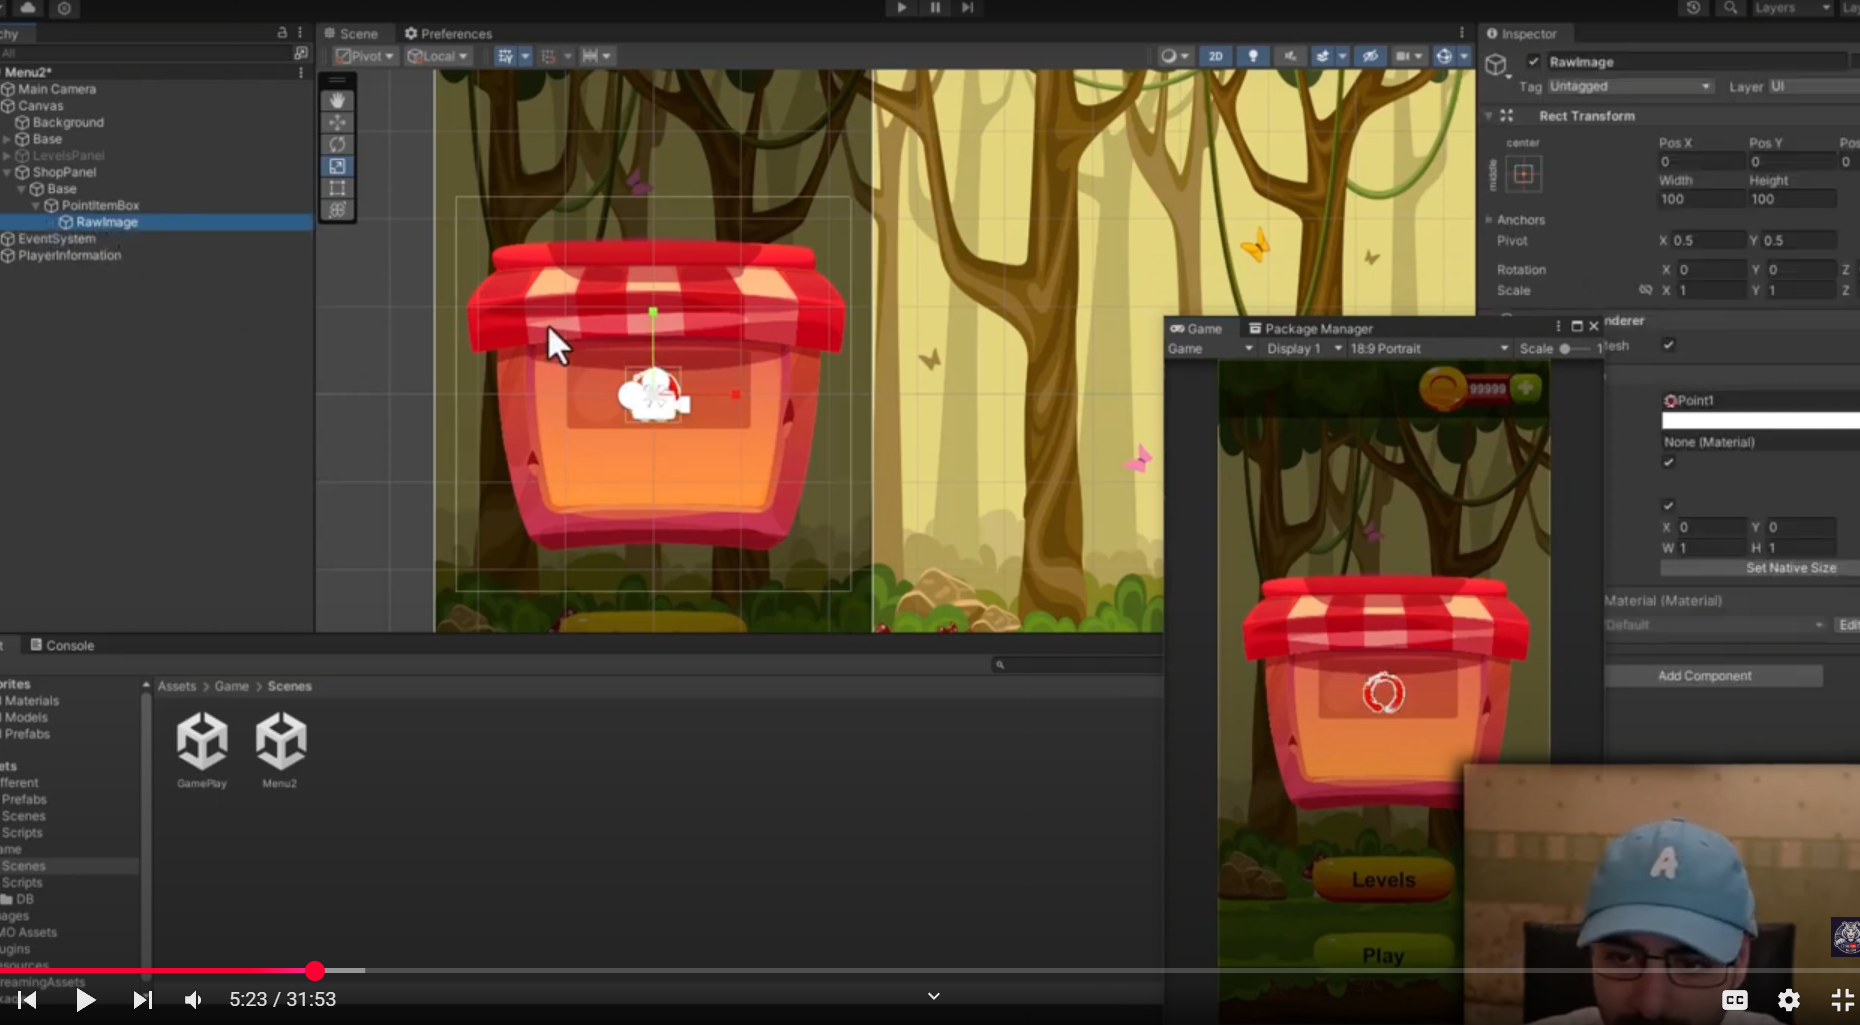Image resolution: width=1860 pixels, height=1025 pixels.
Task: Select the Rotate tool
Action: point(337,144)
